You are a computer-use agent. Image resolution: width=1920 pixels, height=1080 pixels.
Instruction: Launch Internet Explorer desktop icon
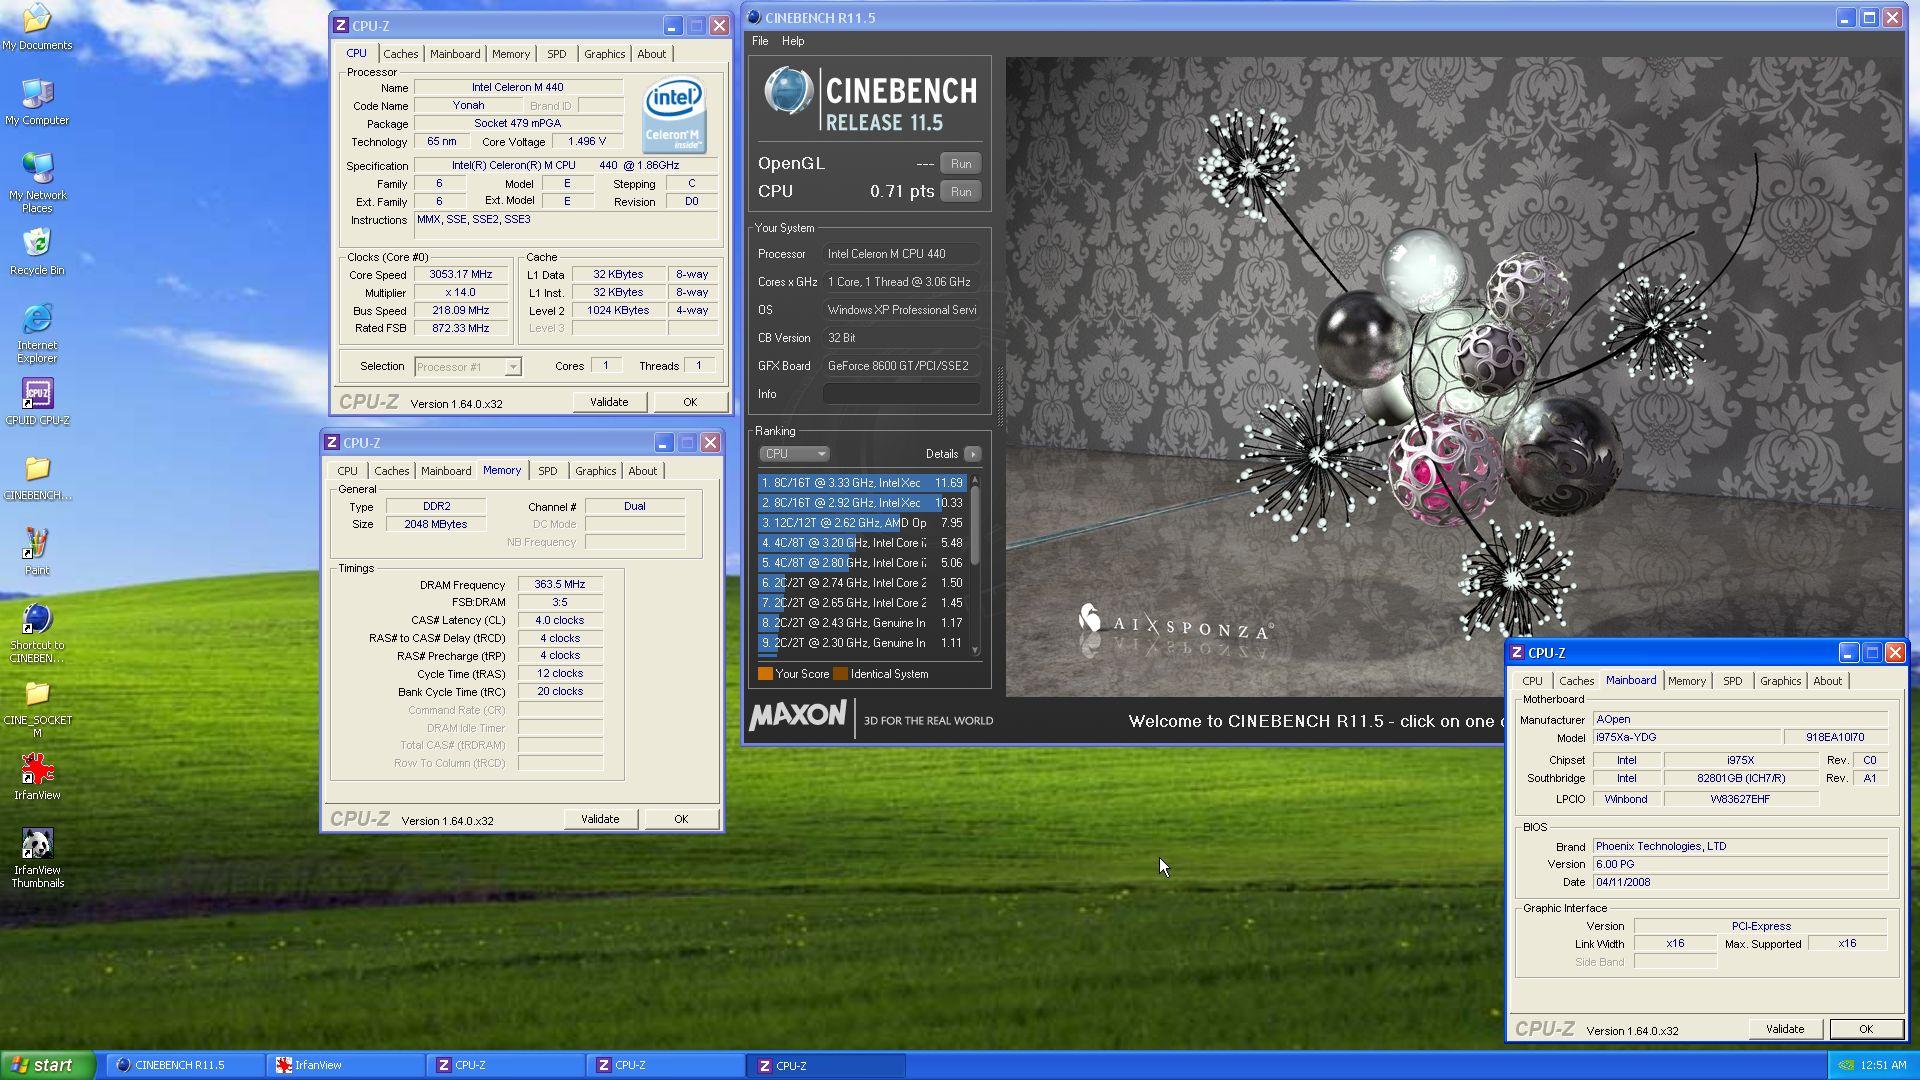[x=37, y=333]
